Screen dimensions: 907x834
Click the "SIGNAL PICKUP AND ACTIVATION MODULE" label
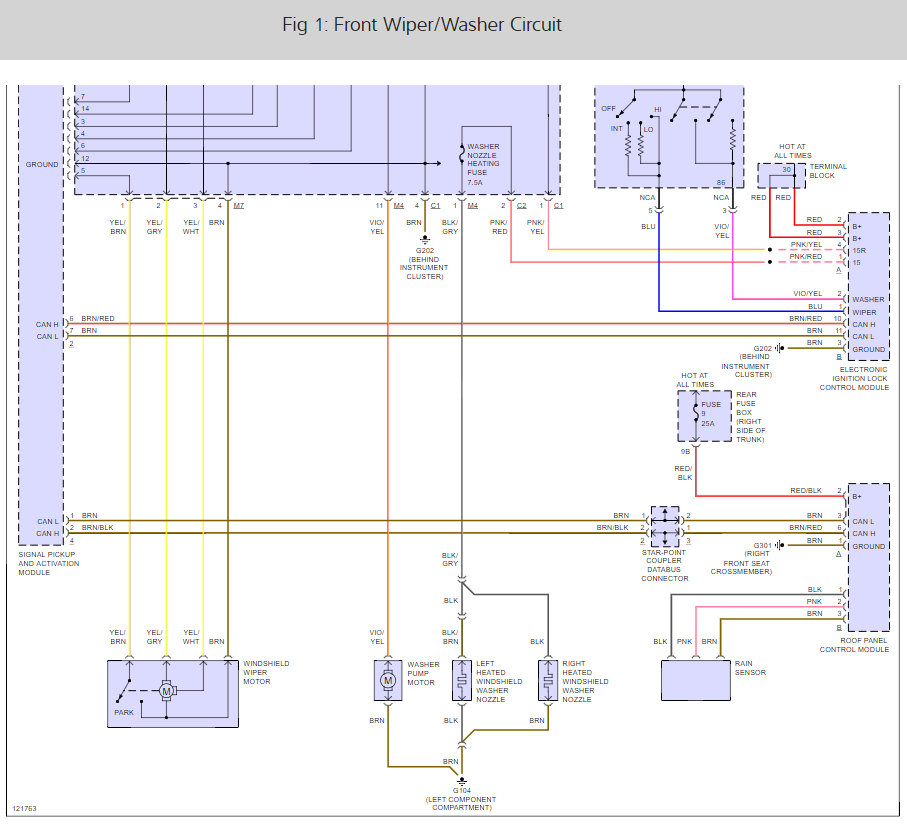tap(49, 563)
